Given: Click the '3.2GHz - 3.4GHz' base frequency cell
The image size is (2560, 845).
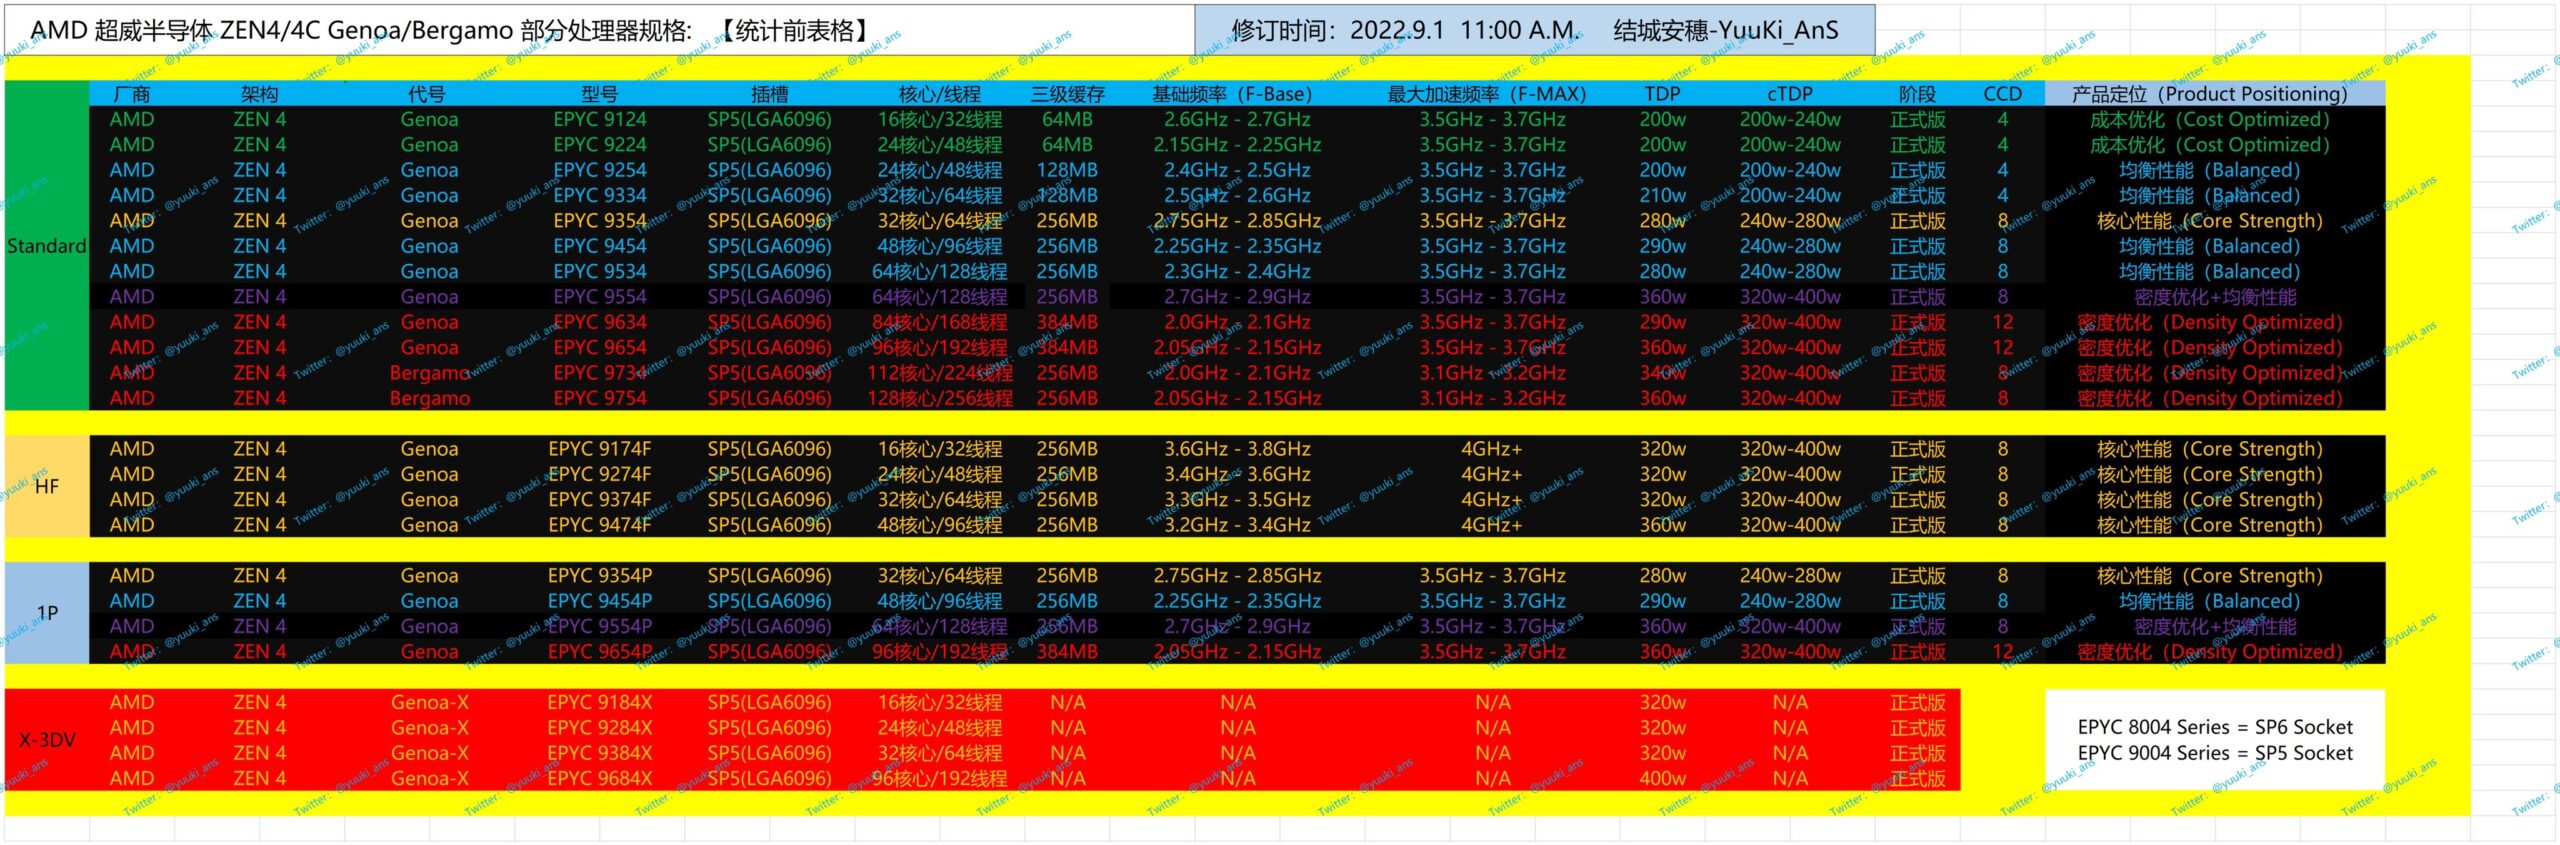Looking at the screenshot, I should coord(1237,525).
